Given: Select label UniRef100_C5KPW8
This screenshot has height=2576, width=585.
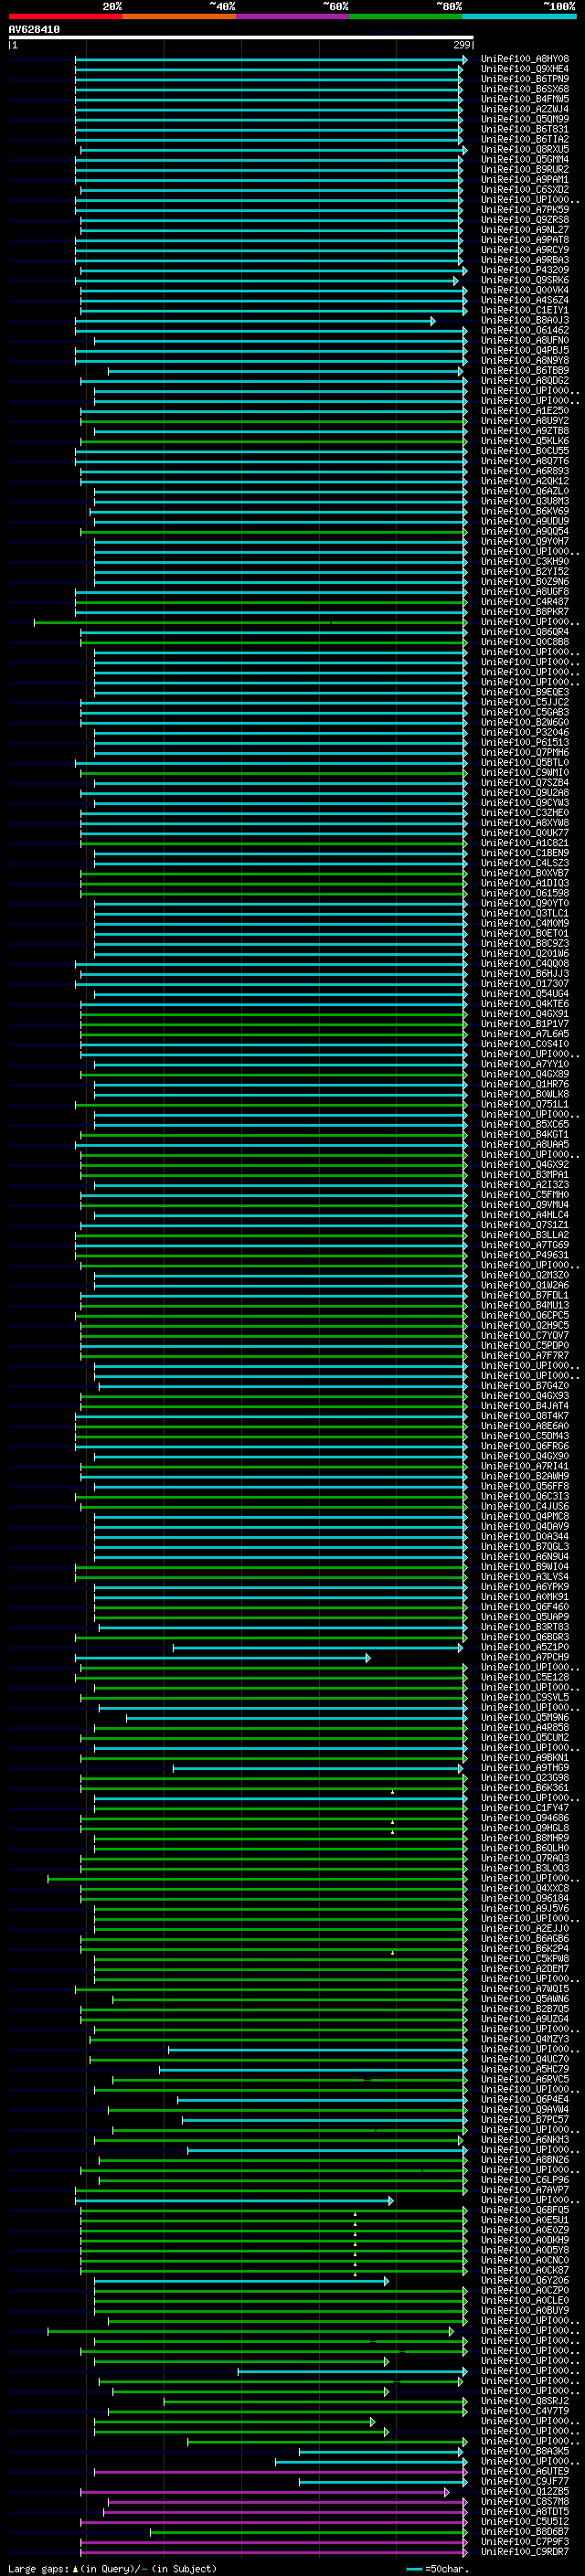Looking at the screenshot, I should 525,1959.
